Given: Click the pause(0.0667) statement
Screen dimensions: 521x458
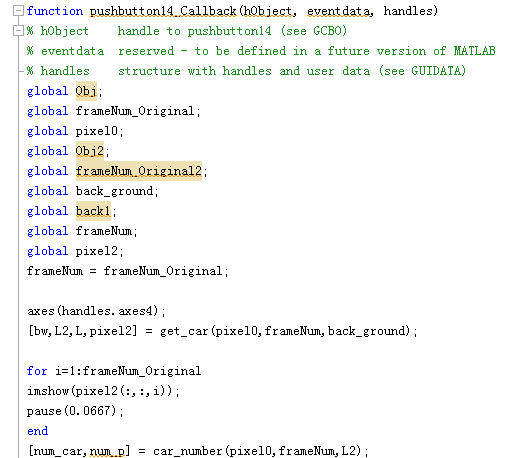Looking at the screenshot, I should (75, 411).
